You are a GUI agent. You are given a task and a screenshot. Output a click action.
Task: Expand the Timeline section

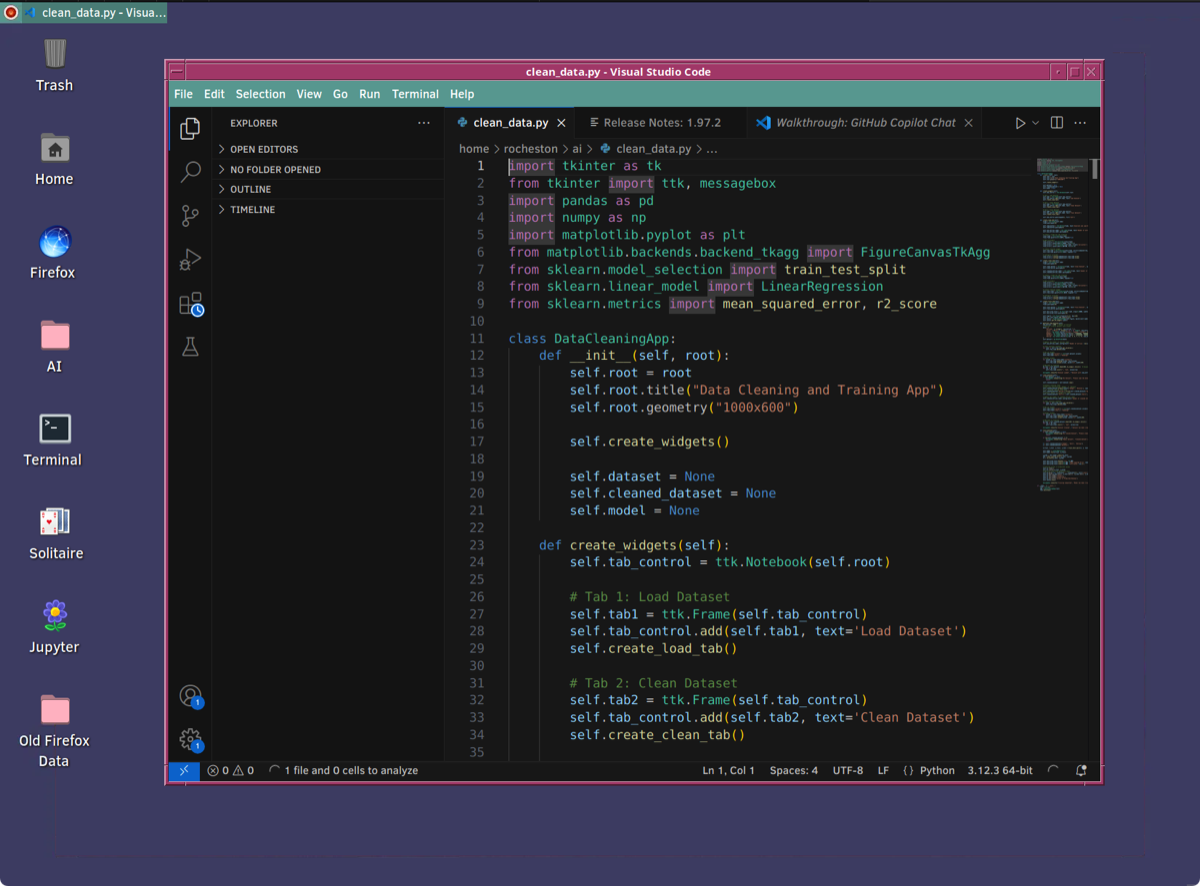252,209
